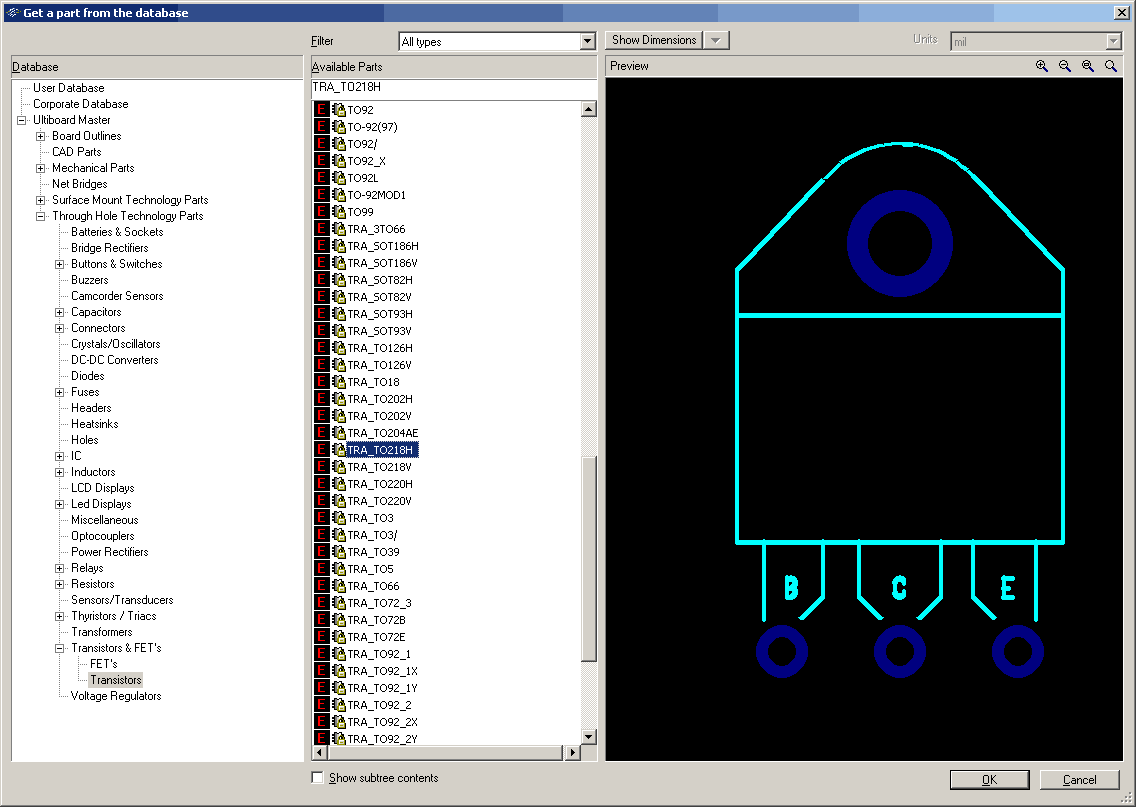The height and width of the screenshot is (807, 1136).
Task: Click the lock icon next to TRA_TO220H
Action: point(338,484)
